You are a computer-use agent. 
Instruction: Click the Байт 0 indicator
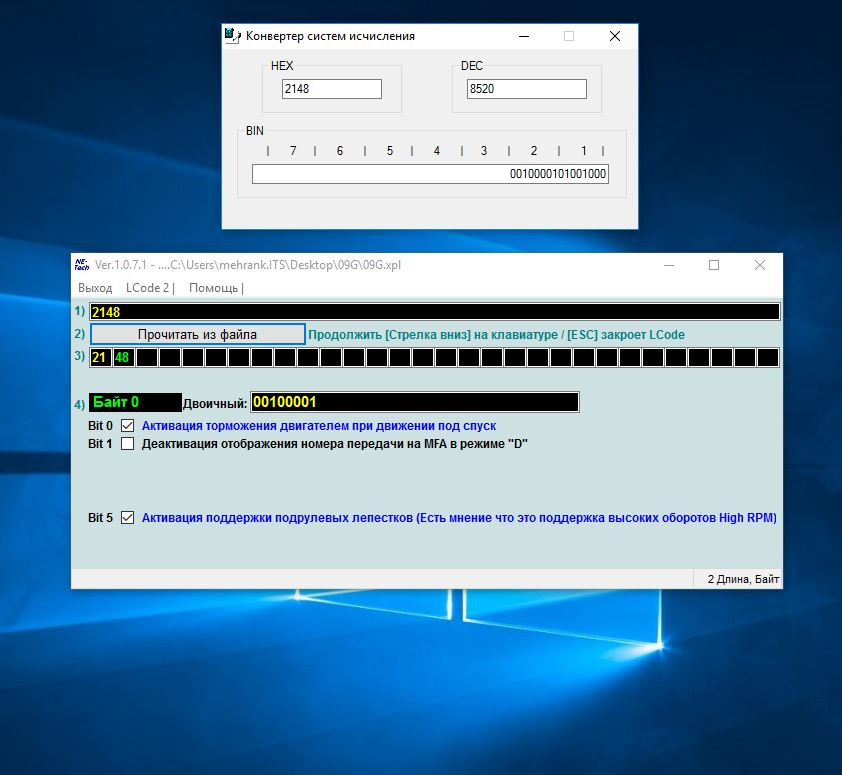[135, 402]
